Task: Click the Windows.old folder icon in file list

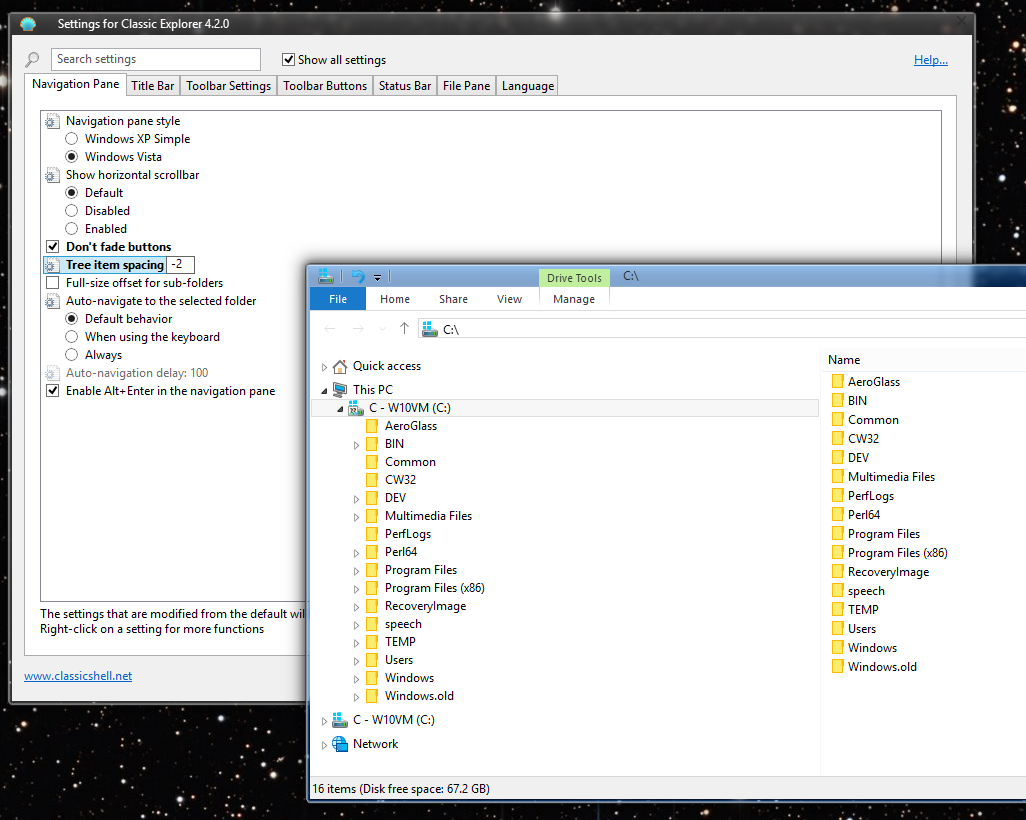Action: 838,666
